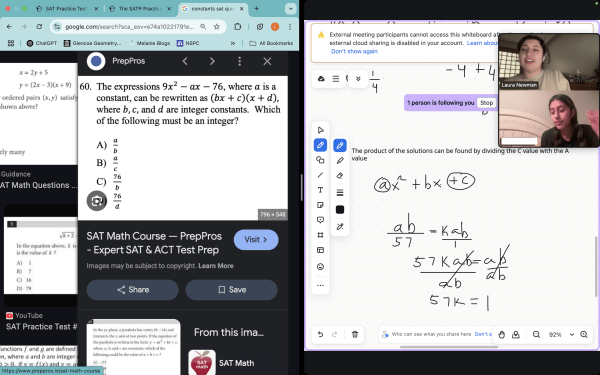Save the PrepPros image
This screenshot has width=600, height=375.
pyautogui.click(x=232, y=290)
